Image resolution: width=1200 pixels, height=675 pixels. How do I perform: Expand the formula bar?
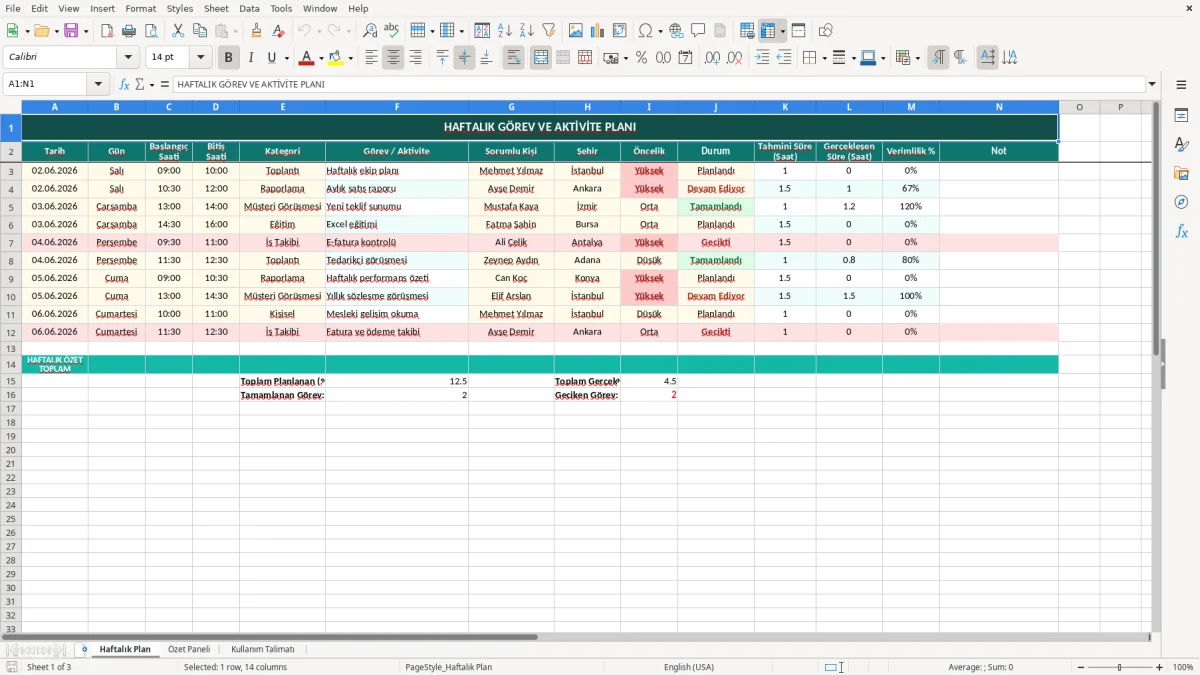pyautogui.click(x=1152, y=84)
